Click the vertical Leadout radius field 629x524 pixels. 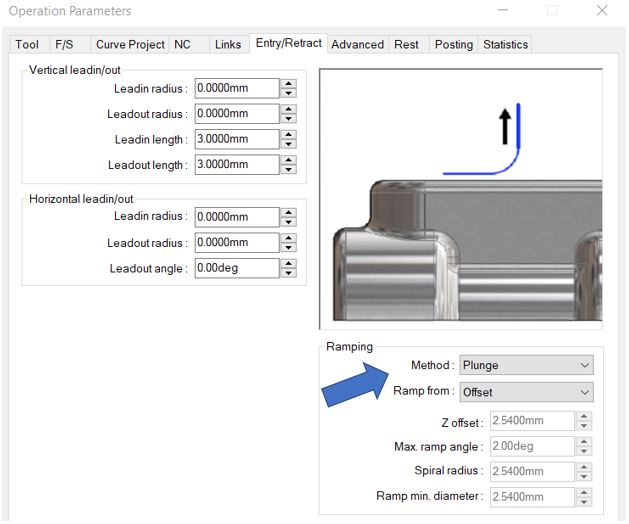[237, 114]
